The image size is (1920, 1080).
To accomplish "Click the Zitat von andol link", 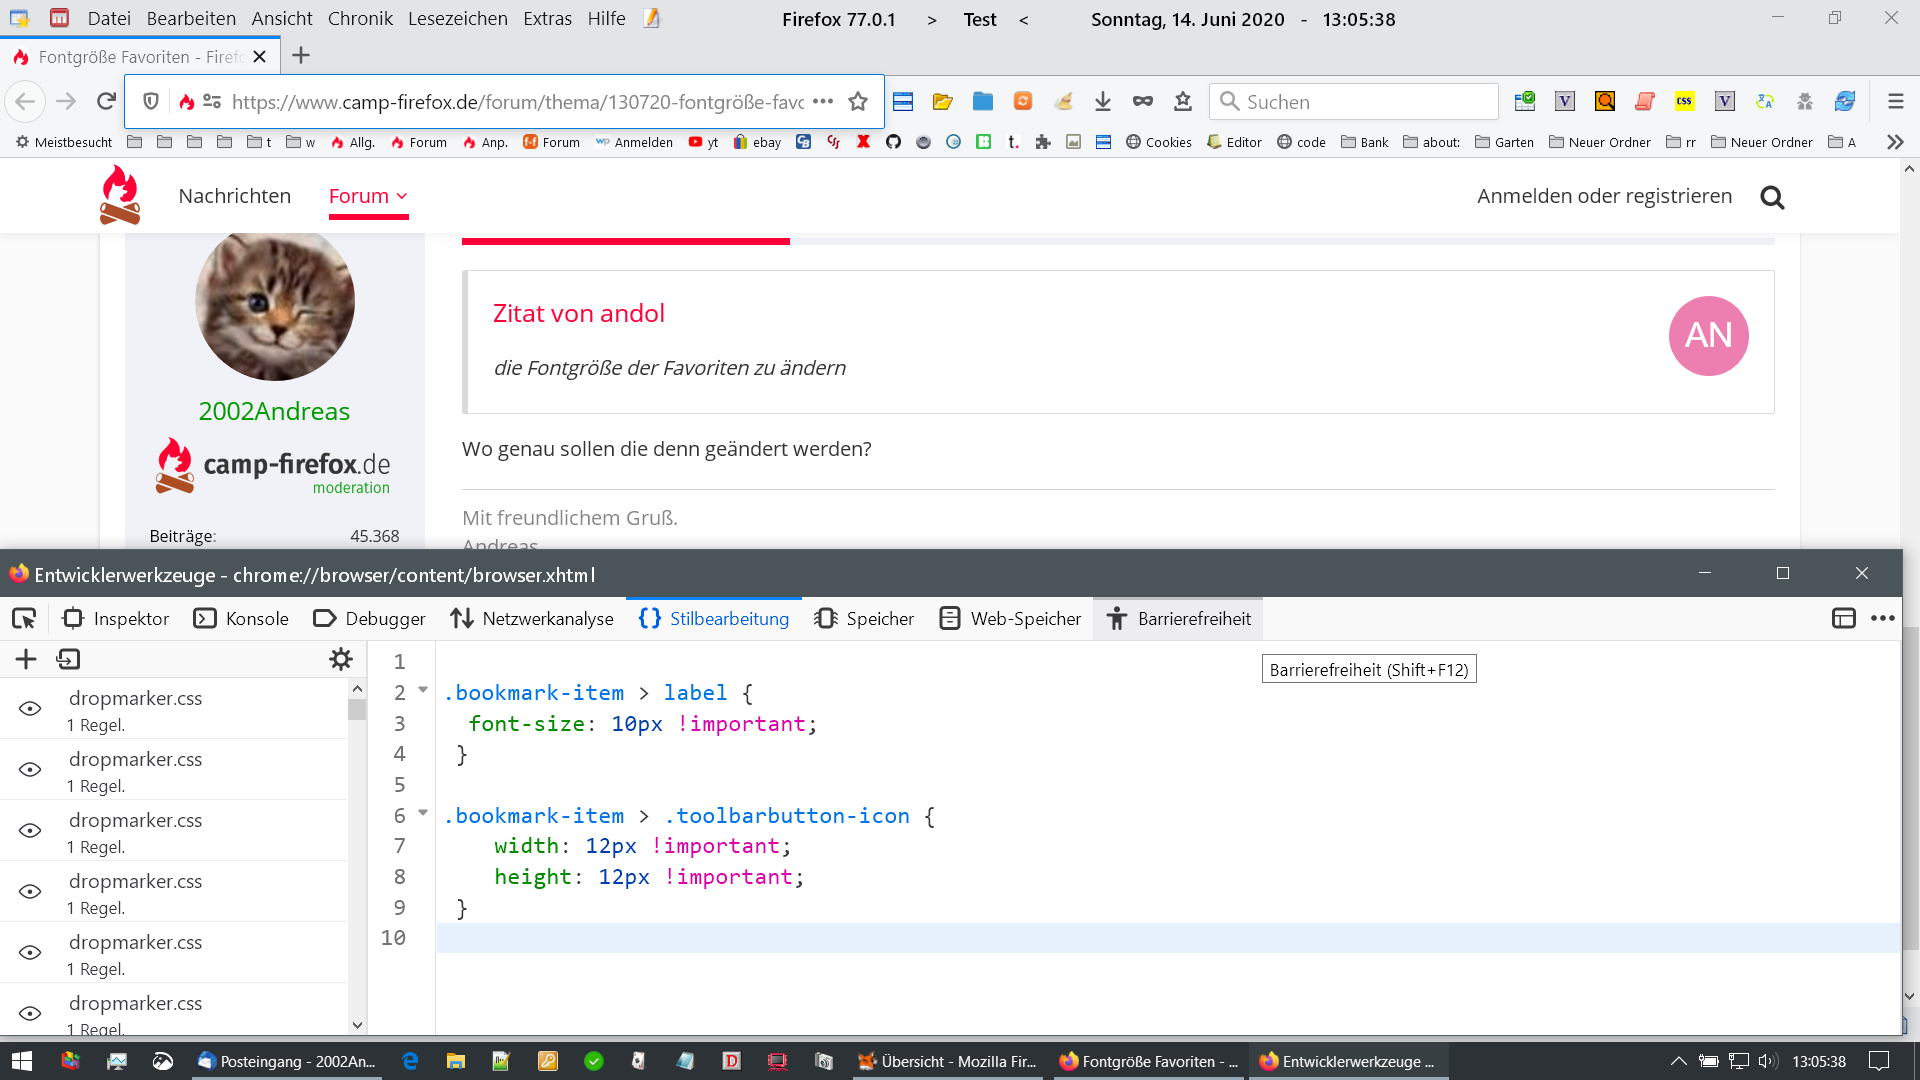I will [x=578, y=313].
